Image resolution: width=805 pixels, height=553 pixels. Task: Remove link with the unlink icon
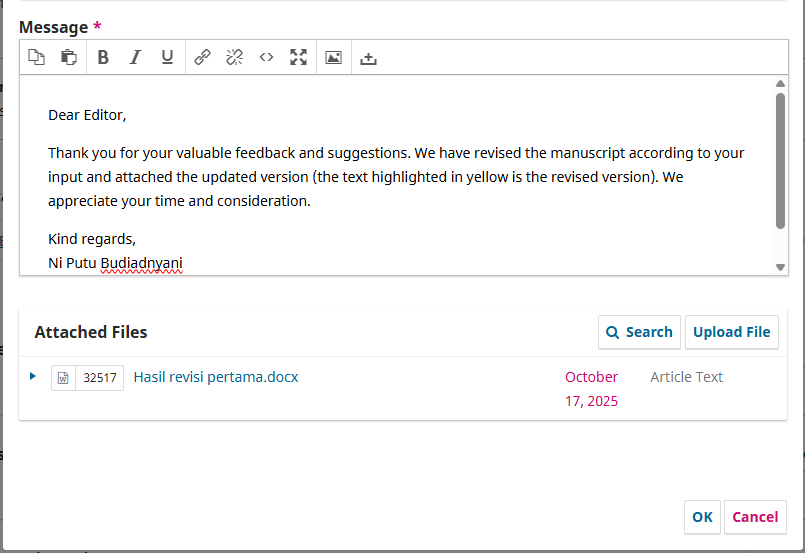tap(234, 58)
